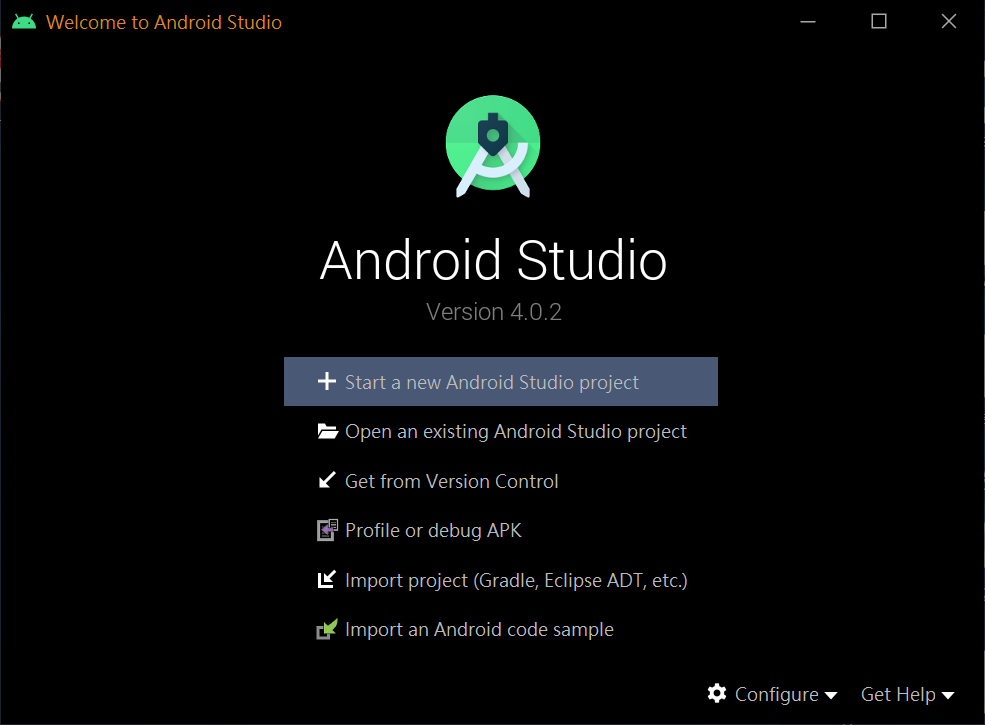Start a new Android Studio project
This screenshot has width=985, height=725.
click(x=501, y=381)
